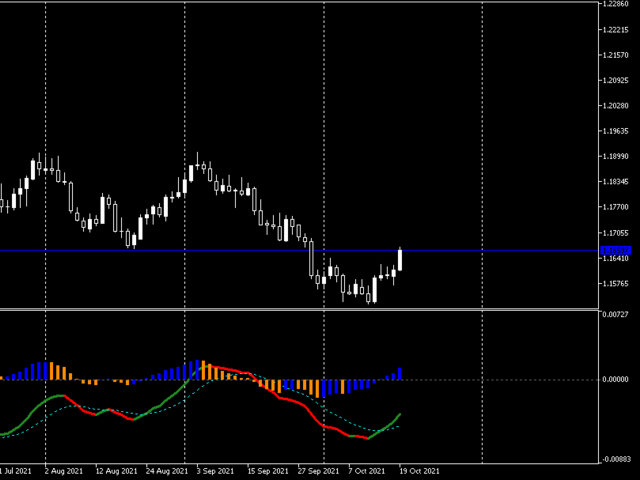Image resolution: width=640 pixels, height=480 pixels.
Task: Click the -0.00883 indicator scale value
Action: [x=615, y=459]
